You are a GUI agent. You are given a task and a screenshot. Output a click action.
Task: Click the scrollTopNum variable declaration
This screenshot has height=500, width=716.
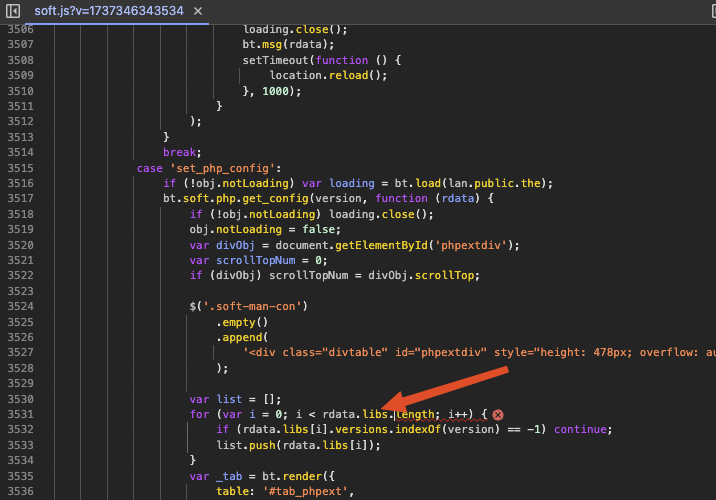(256, 260)
